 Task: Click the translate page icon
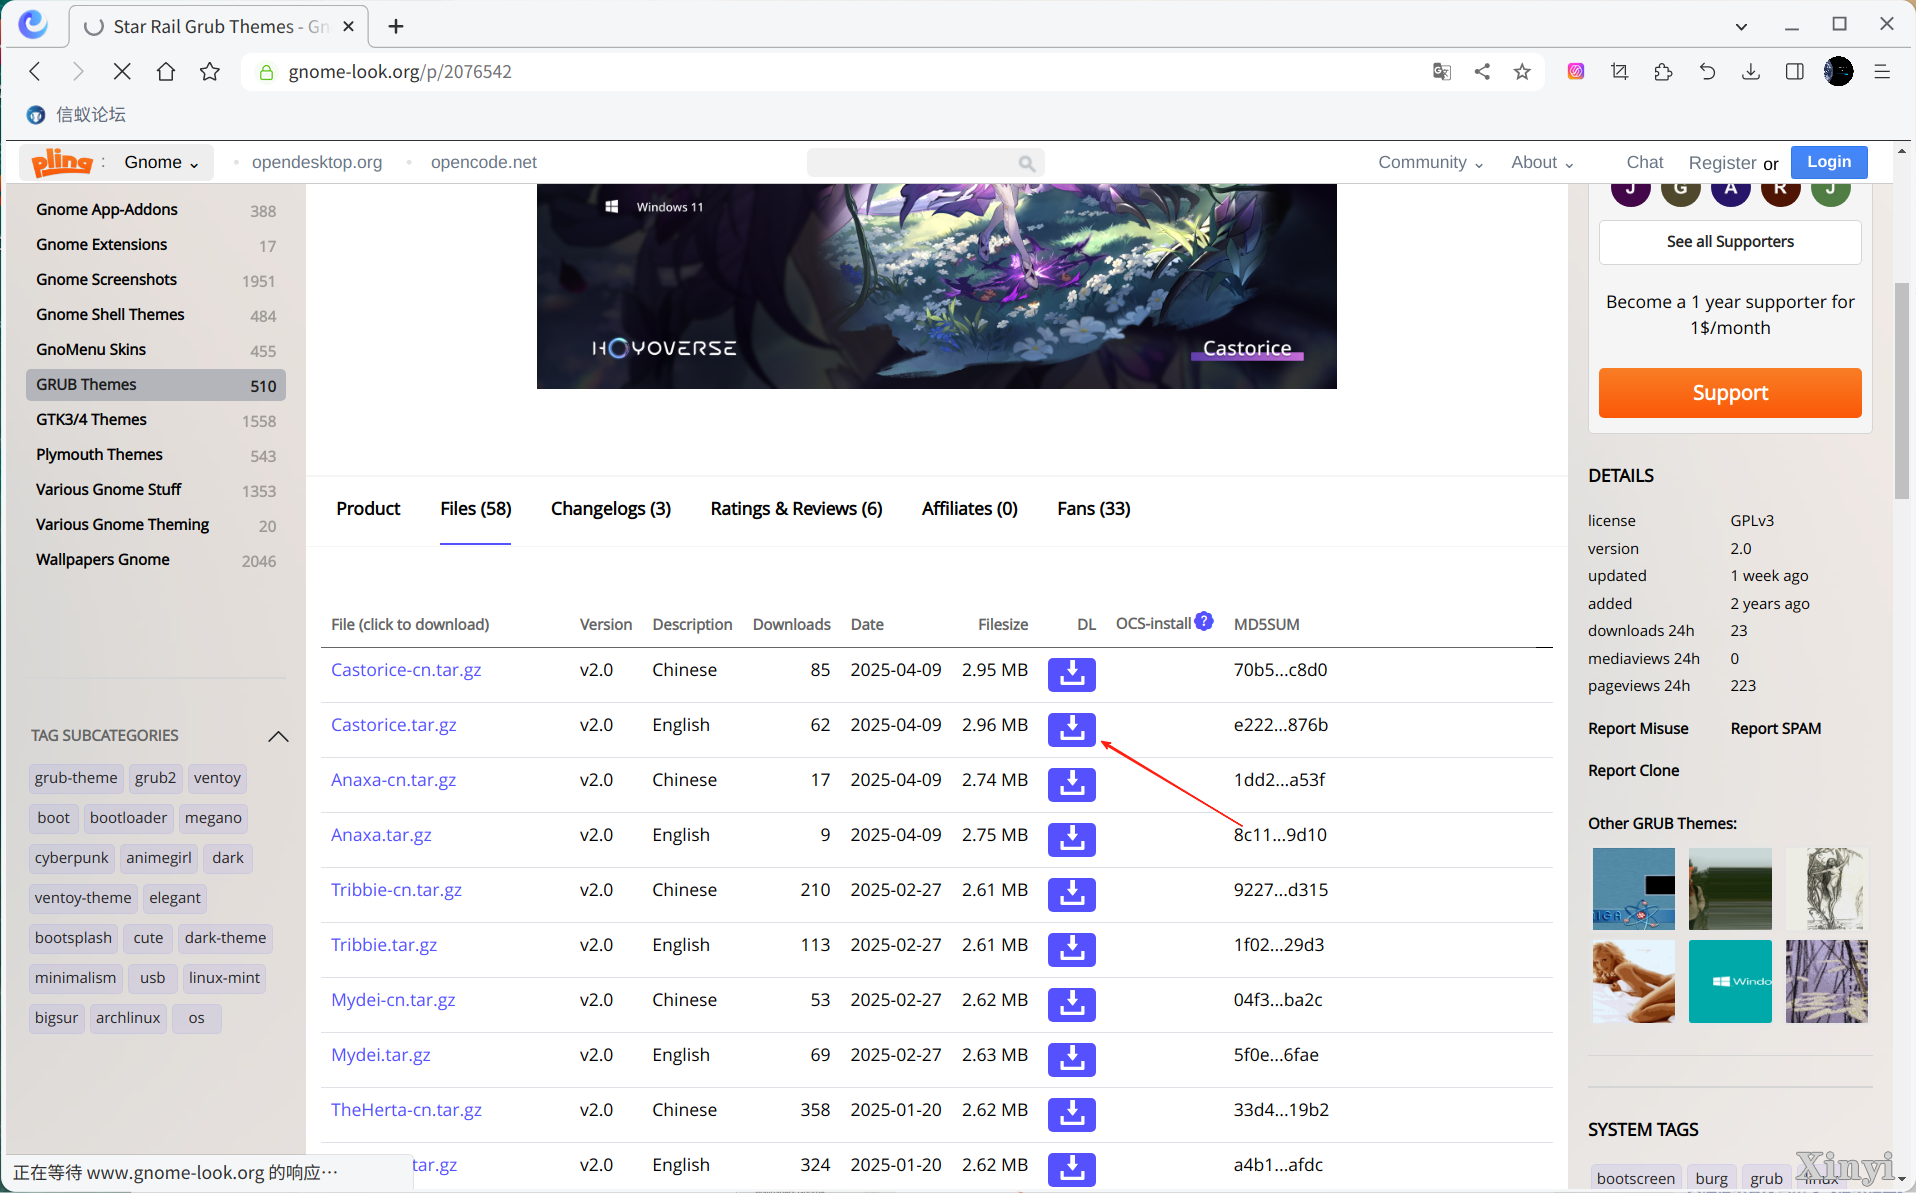tap(1442, 71)
